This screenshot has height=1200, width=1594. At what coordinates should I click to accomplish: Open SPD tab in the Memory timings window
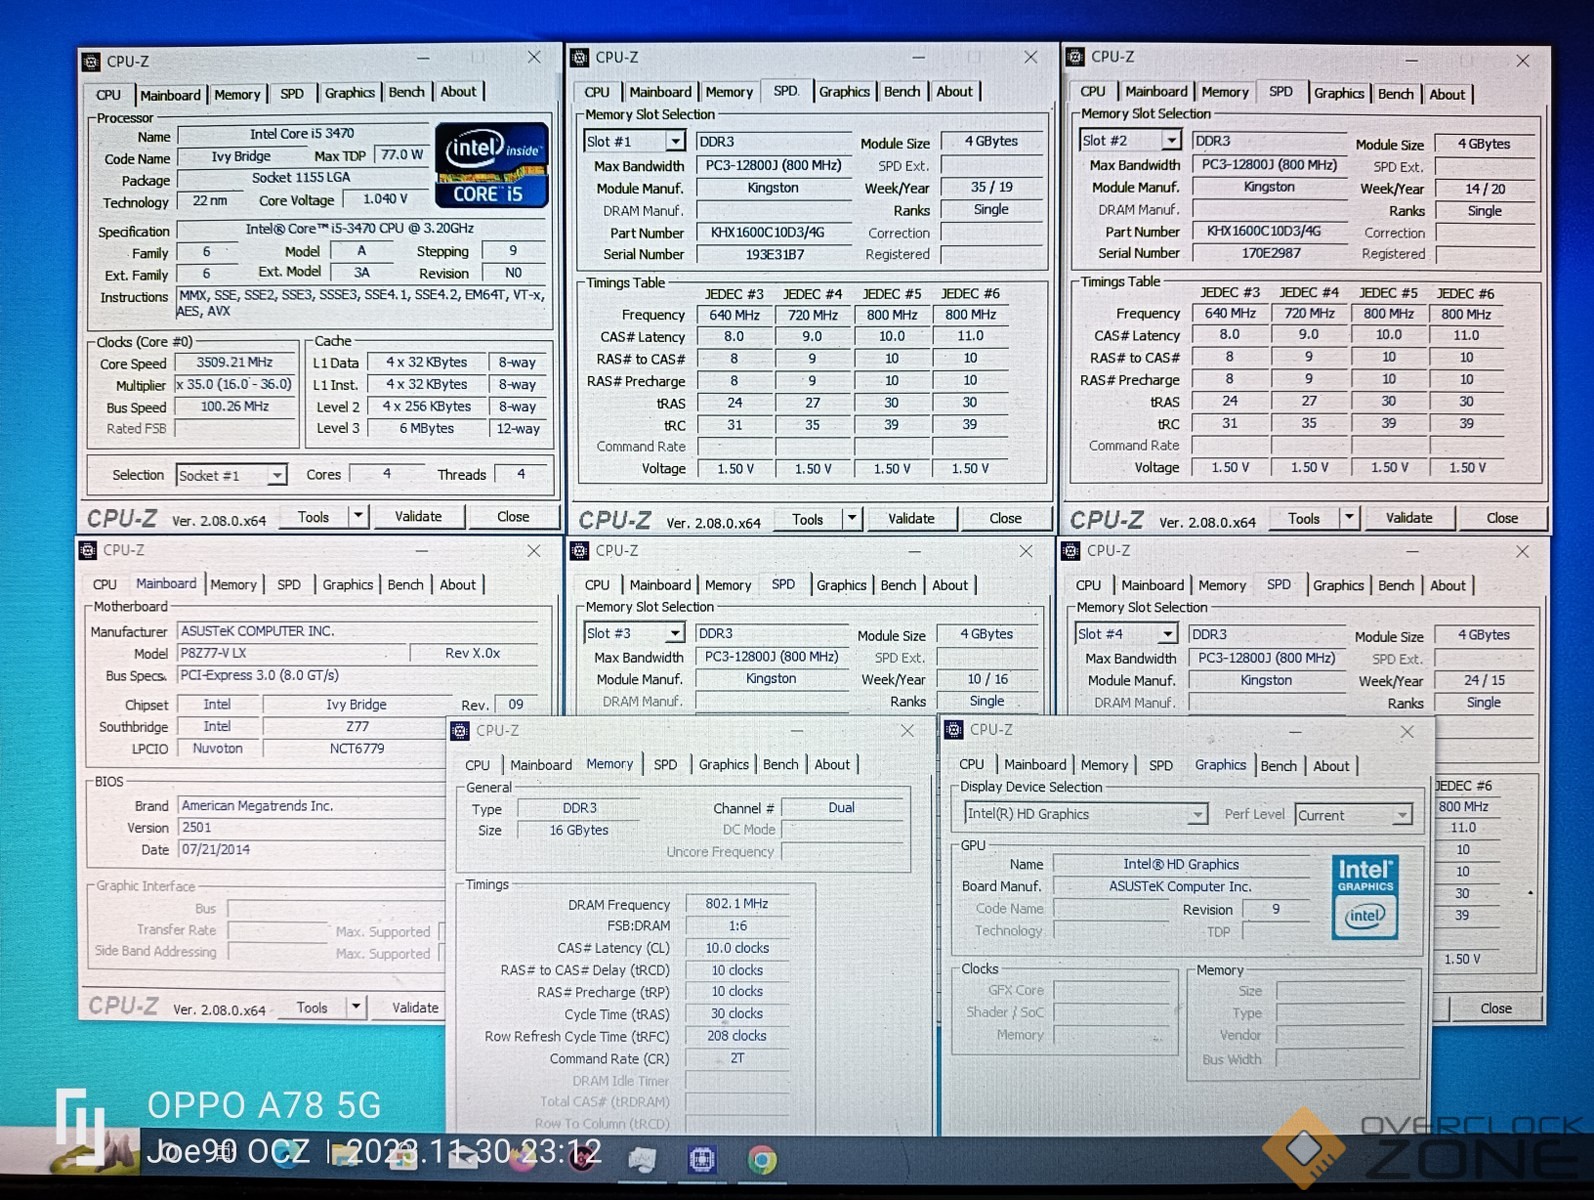[665, 764]
